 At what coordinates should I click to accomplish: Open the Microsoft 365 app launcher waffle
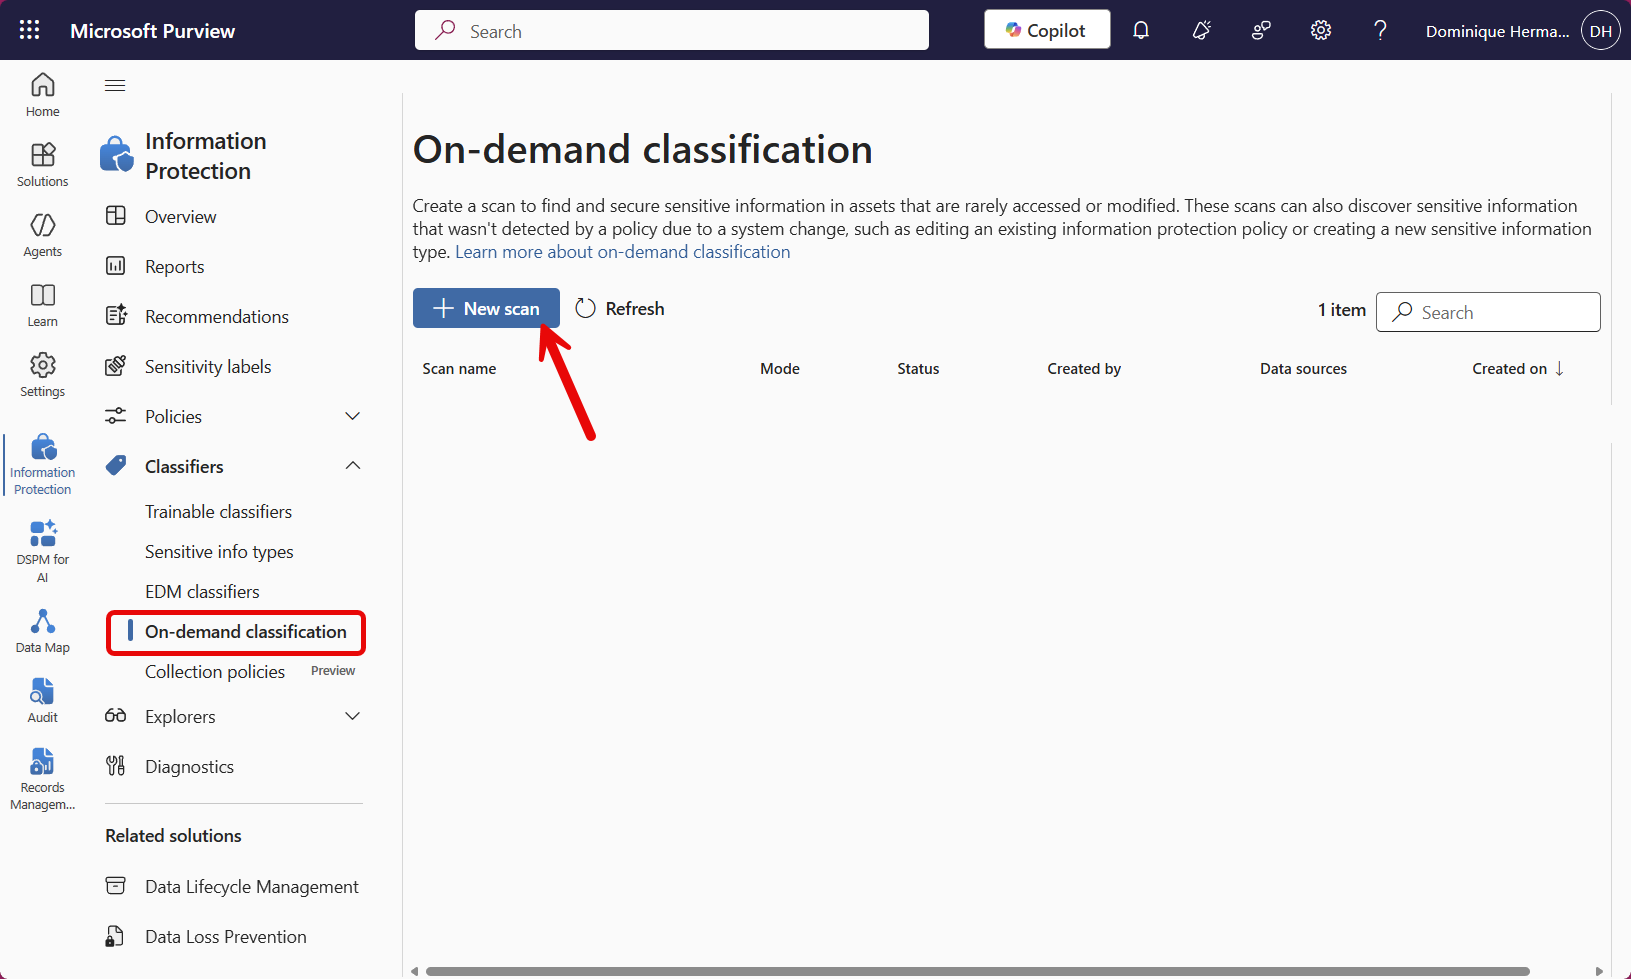click(29, 30)
